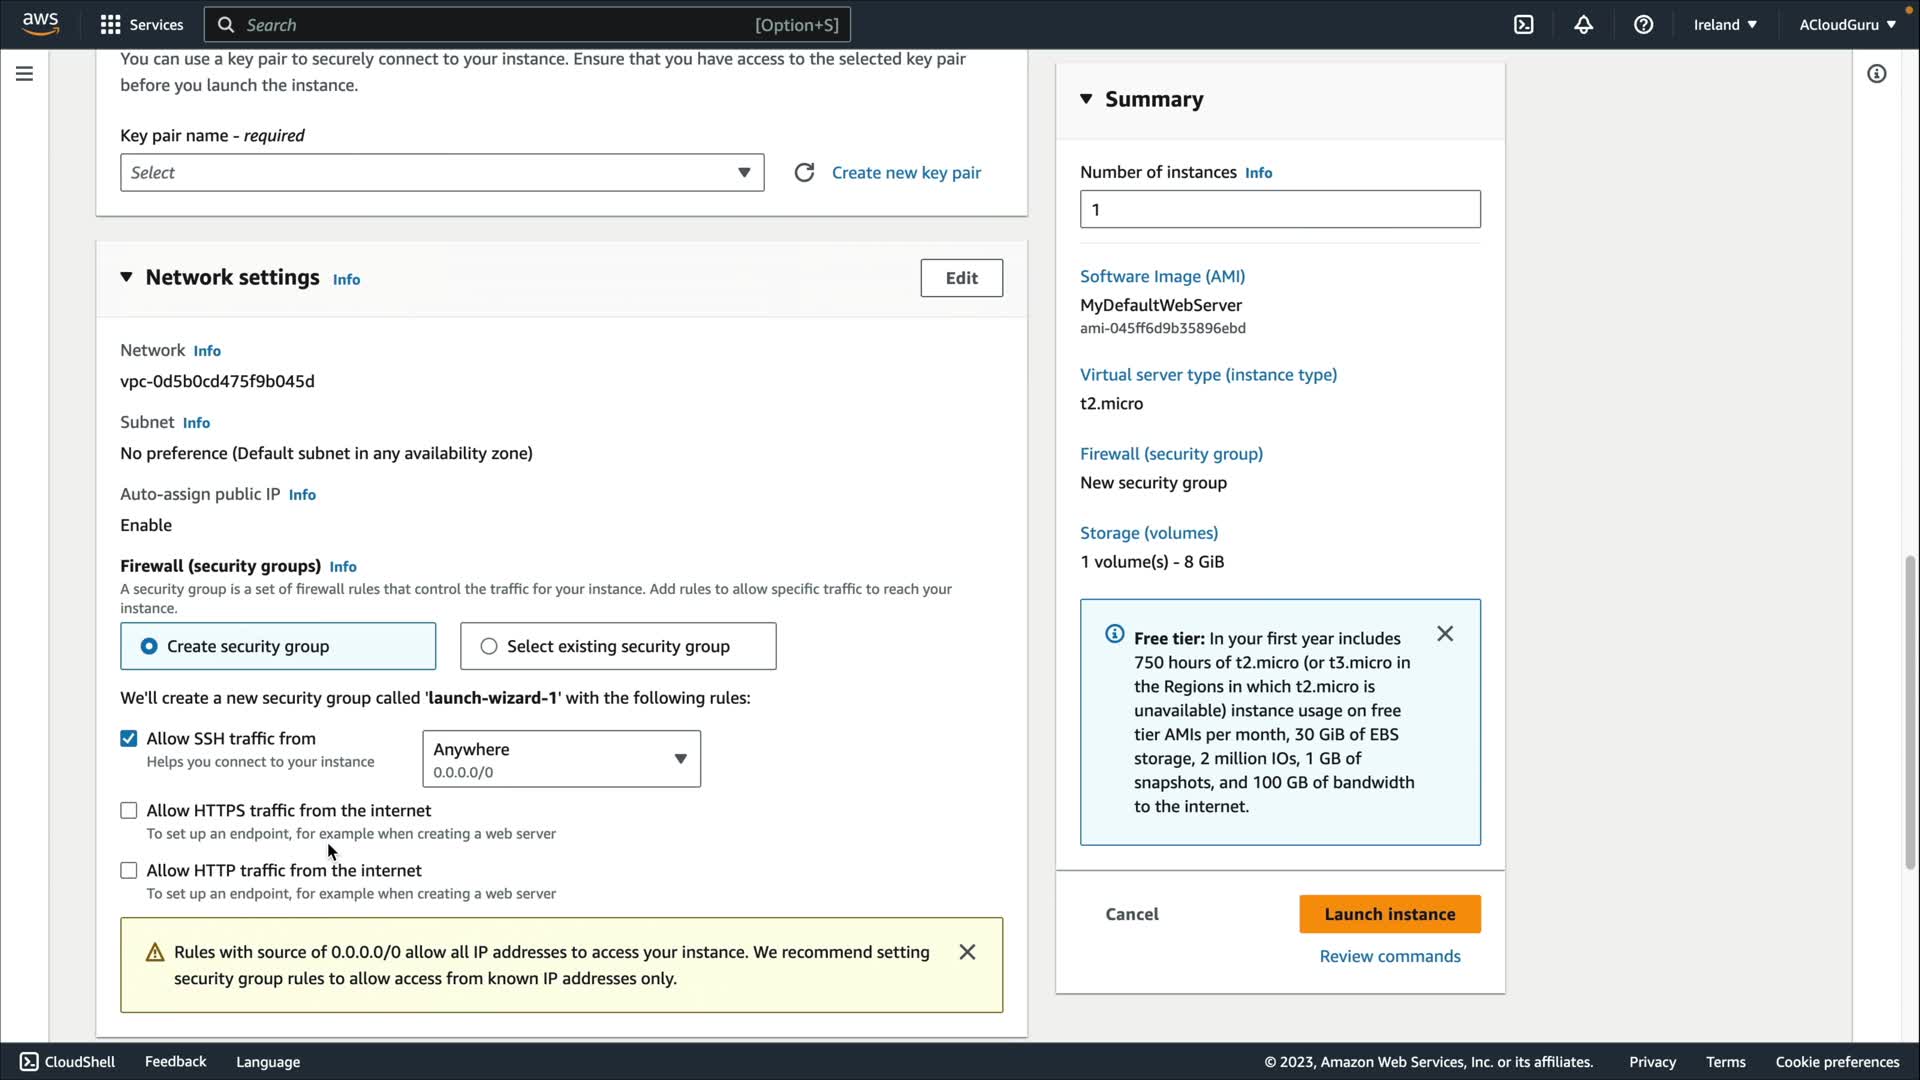
Task: Click into the Number of instances field
Action: (1279, 210)
